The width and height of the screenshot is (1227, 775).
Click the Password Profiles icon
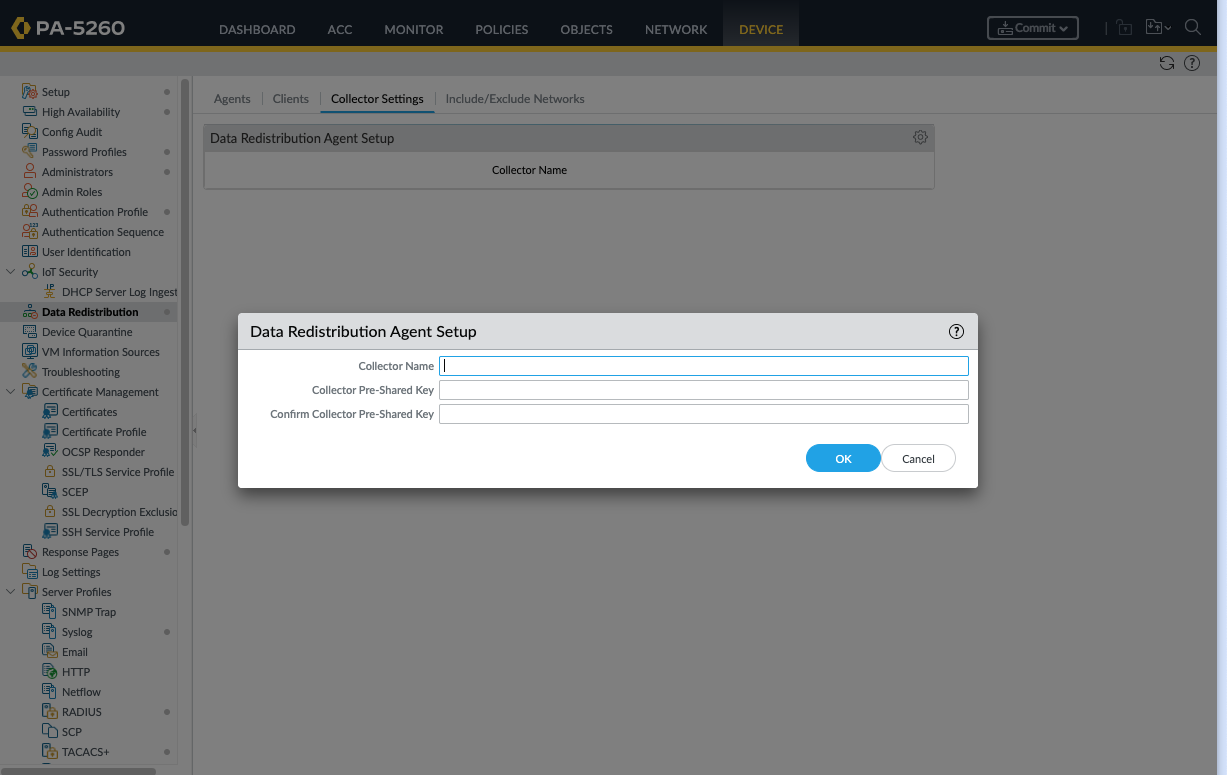[x=30, y=152]
